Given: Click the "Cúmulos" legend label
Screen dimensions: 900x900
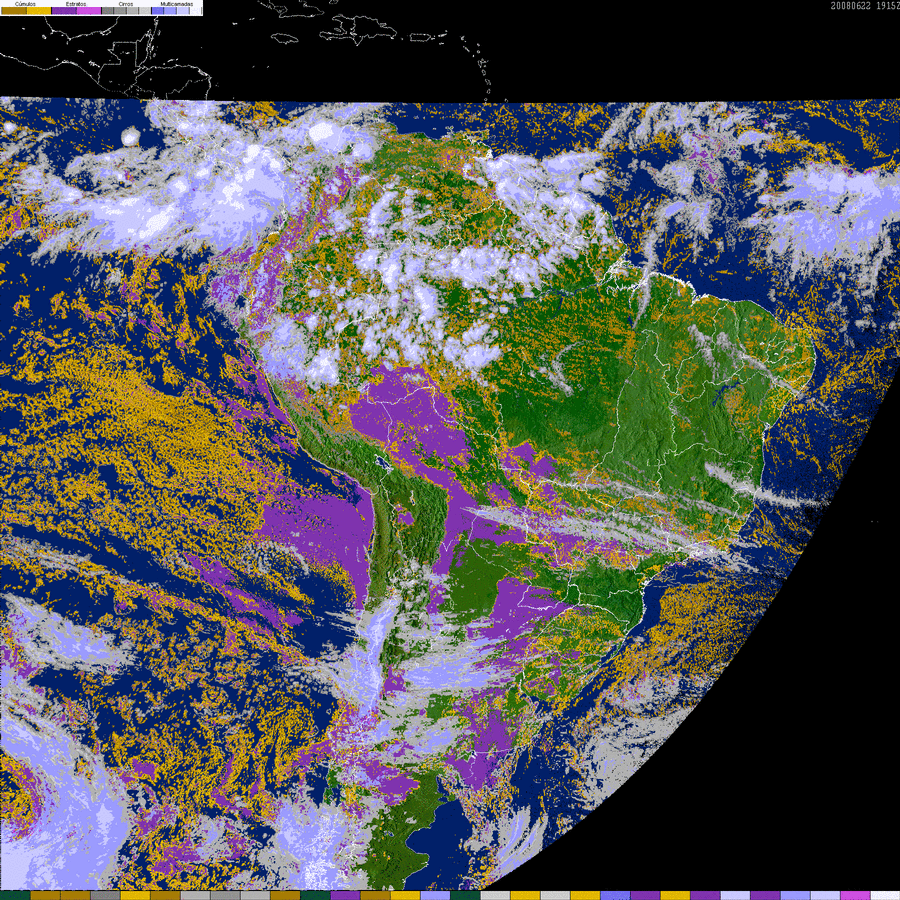Looking at the screenshot, I should click(x=25, y=4).
